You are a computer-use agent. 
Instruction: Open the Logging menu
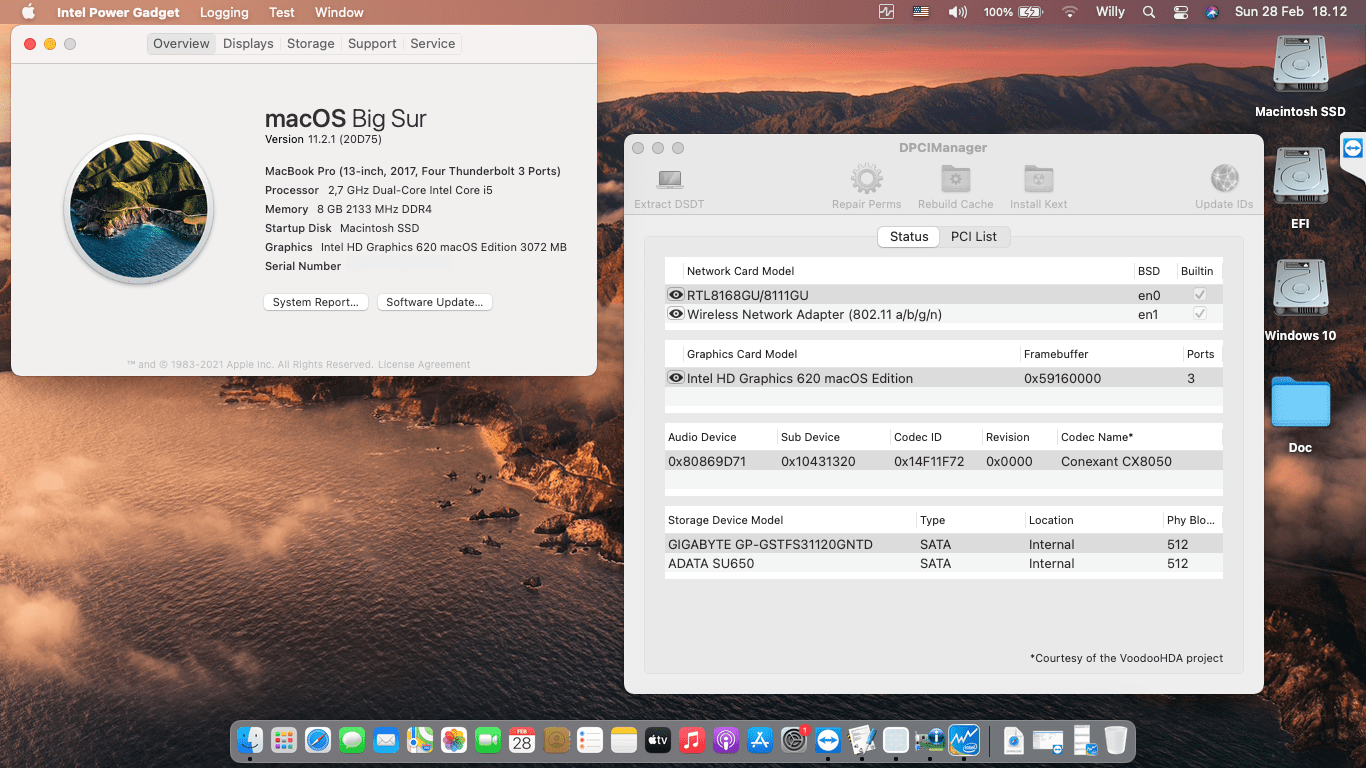(x=223, y=12)
